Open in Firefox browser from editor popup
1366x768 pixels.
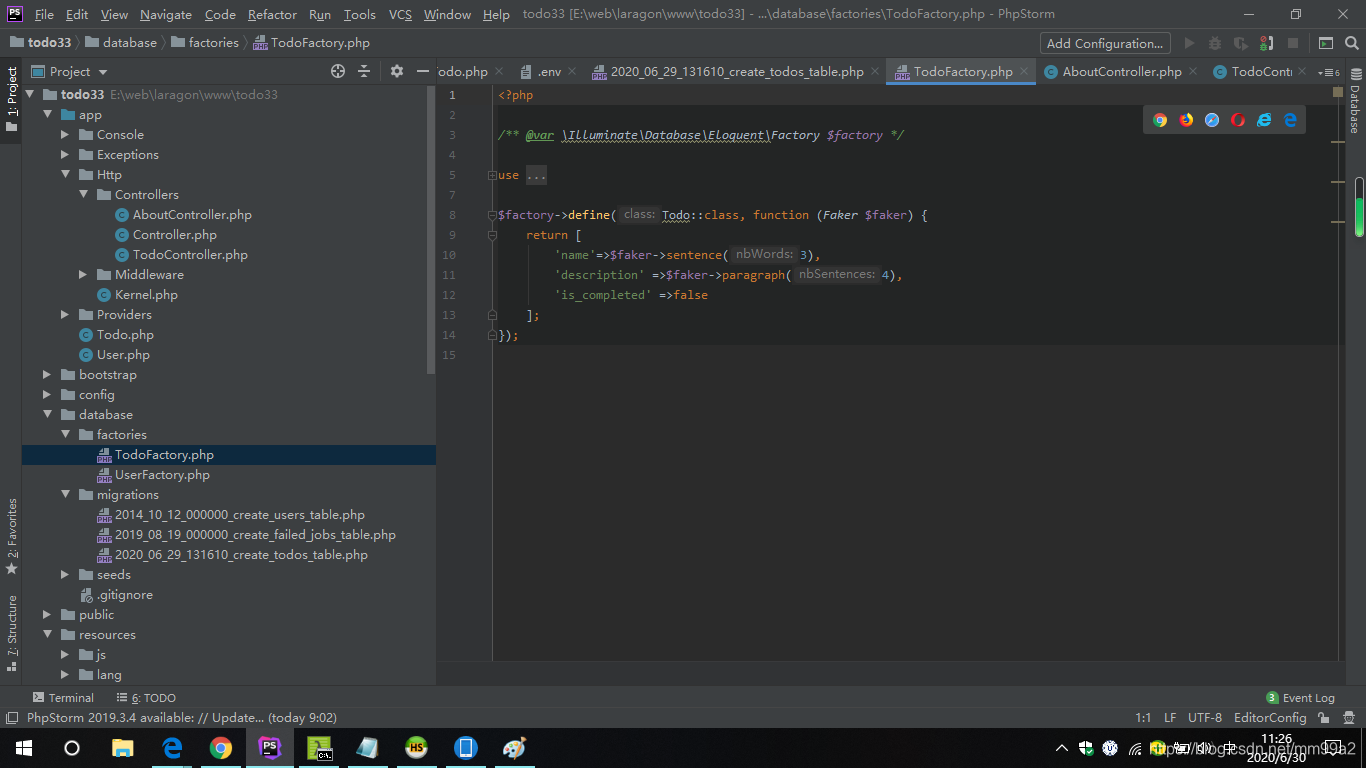click(1186, 120)
